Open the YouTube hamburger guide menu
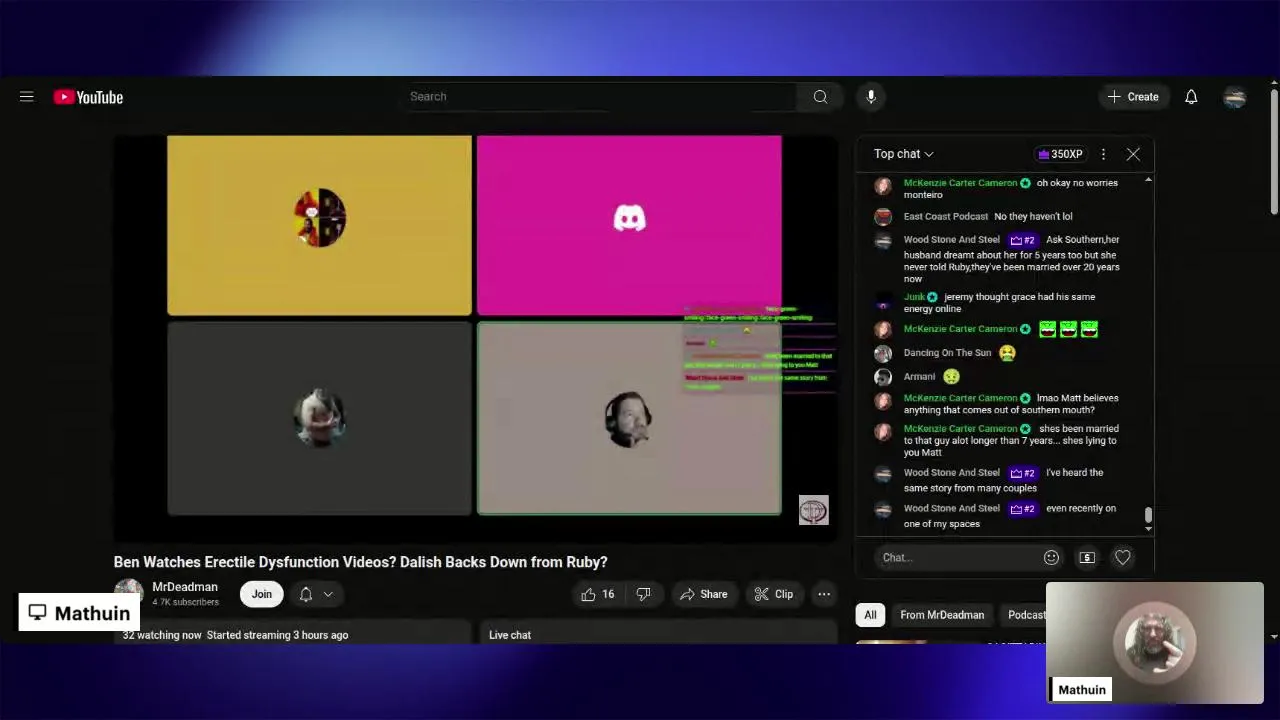 [27, 97]
